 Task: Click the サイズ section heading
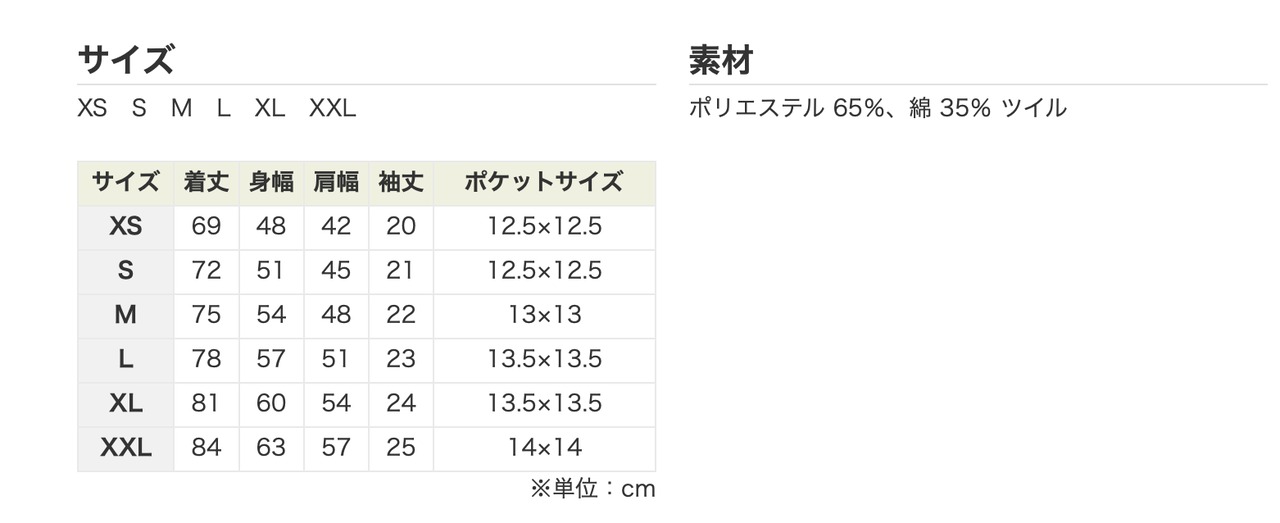pos(125,60)
